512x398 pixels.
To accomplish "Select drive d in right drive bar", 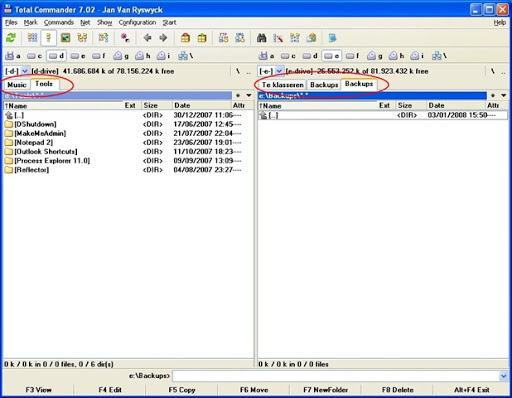I will click(310, 56).
